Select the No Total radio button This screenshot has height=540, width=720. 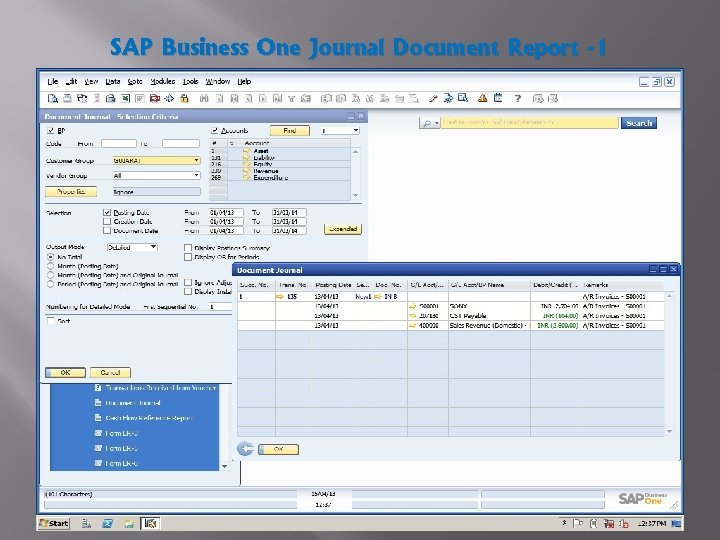coord(51,257)
